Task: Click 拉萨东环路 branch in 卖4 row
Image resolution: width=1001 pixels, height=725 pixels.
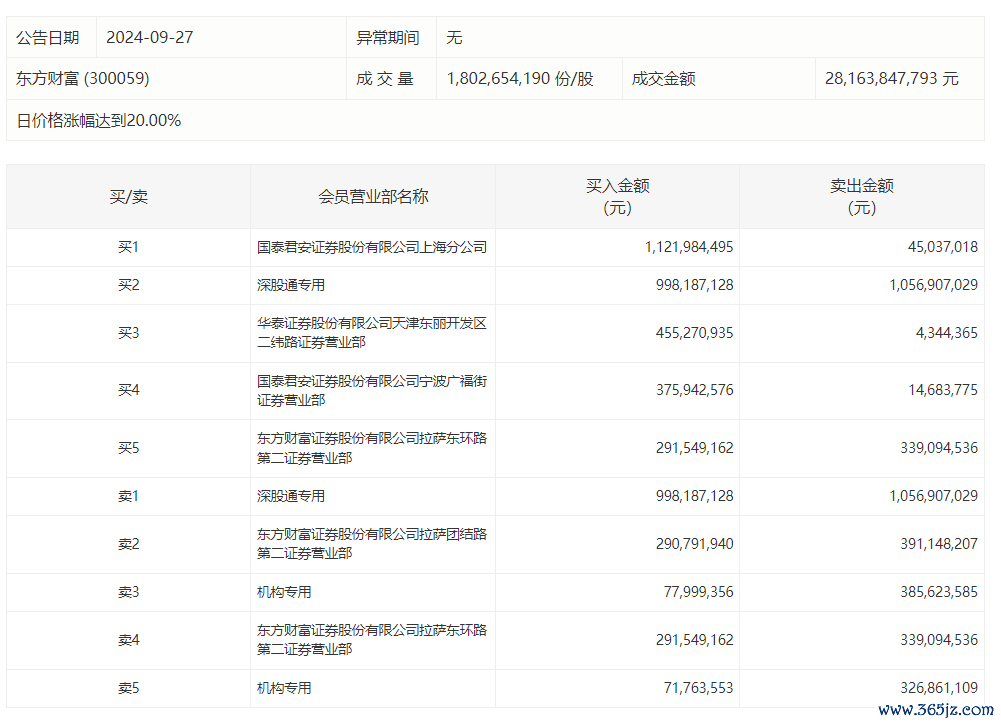Action: (x=372, y=639)
